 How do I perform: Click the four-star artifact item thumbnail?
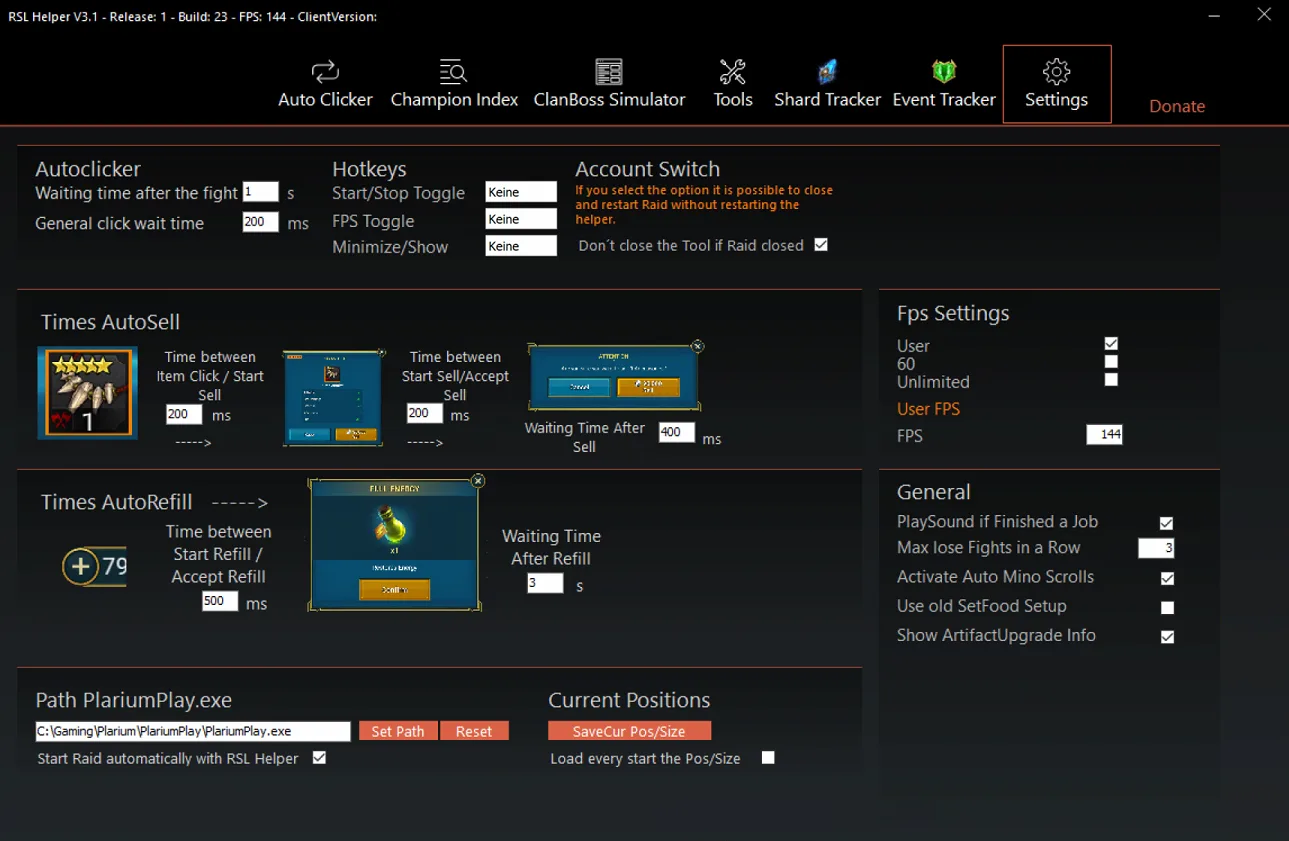(87, 393)
